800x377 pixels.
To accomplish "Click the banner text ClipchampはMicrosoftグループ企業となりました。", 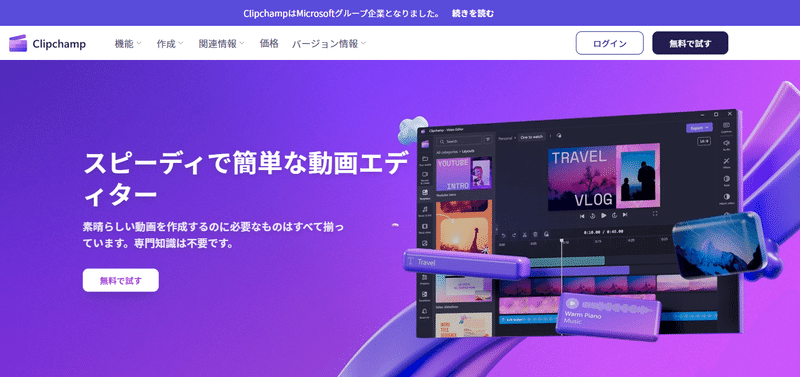I will click(x=342, y=13).
